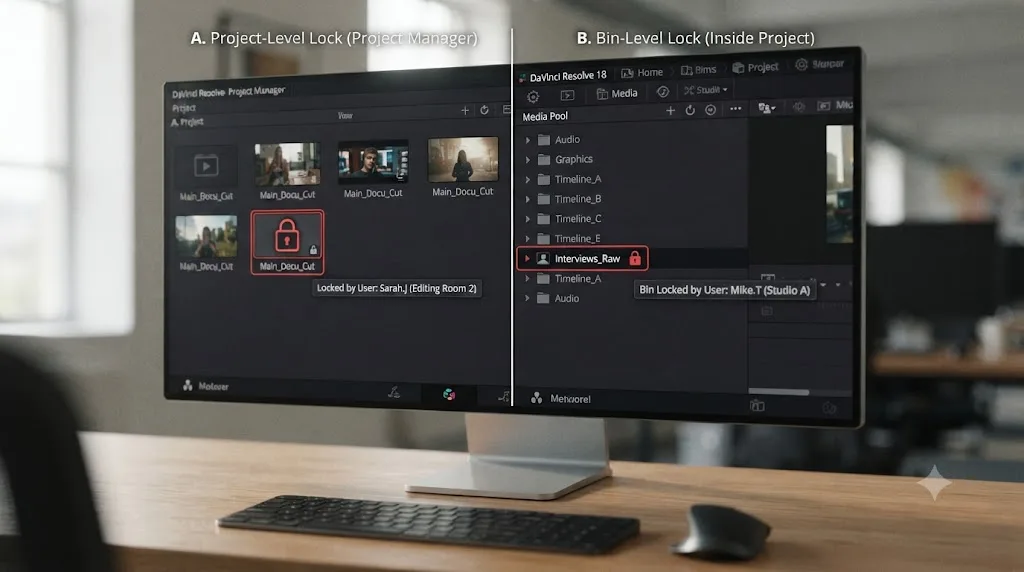Click the music note page icon in Project Manager
This screenshot has width=1024, height=572.
[504, 396]
